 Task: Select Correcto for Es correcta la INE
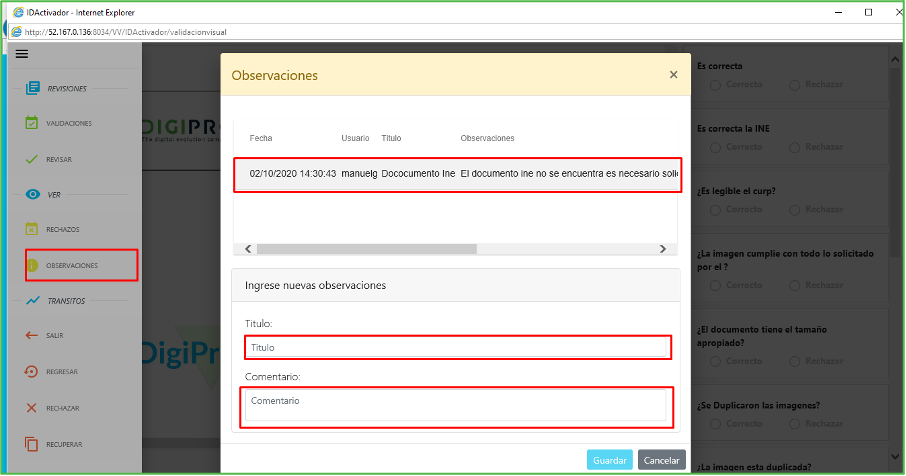[x=715, y=147]
